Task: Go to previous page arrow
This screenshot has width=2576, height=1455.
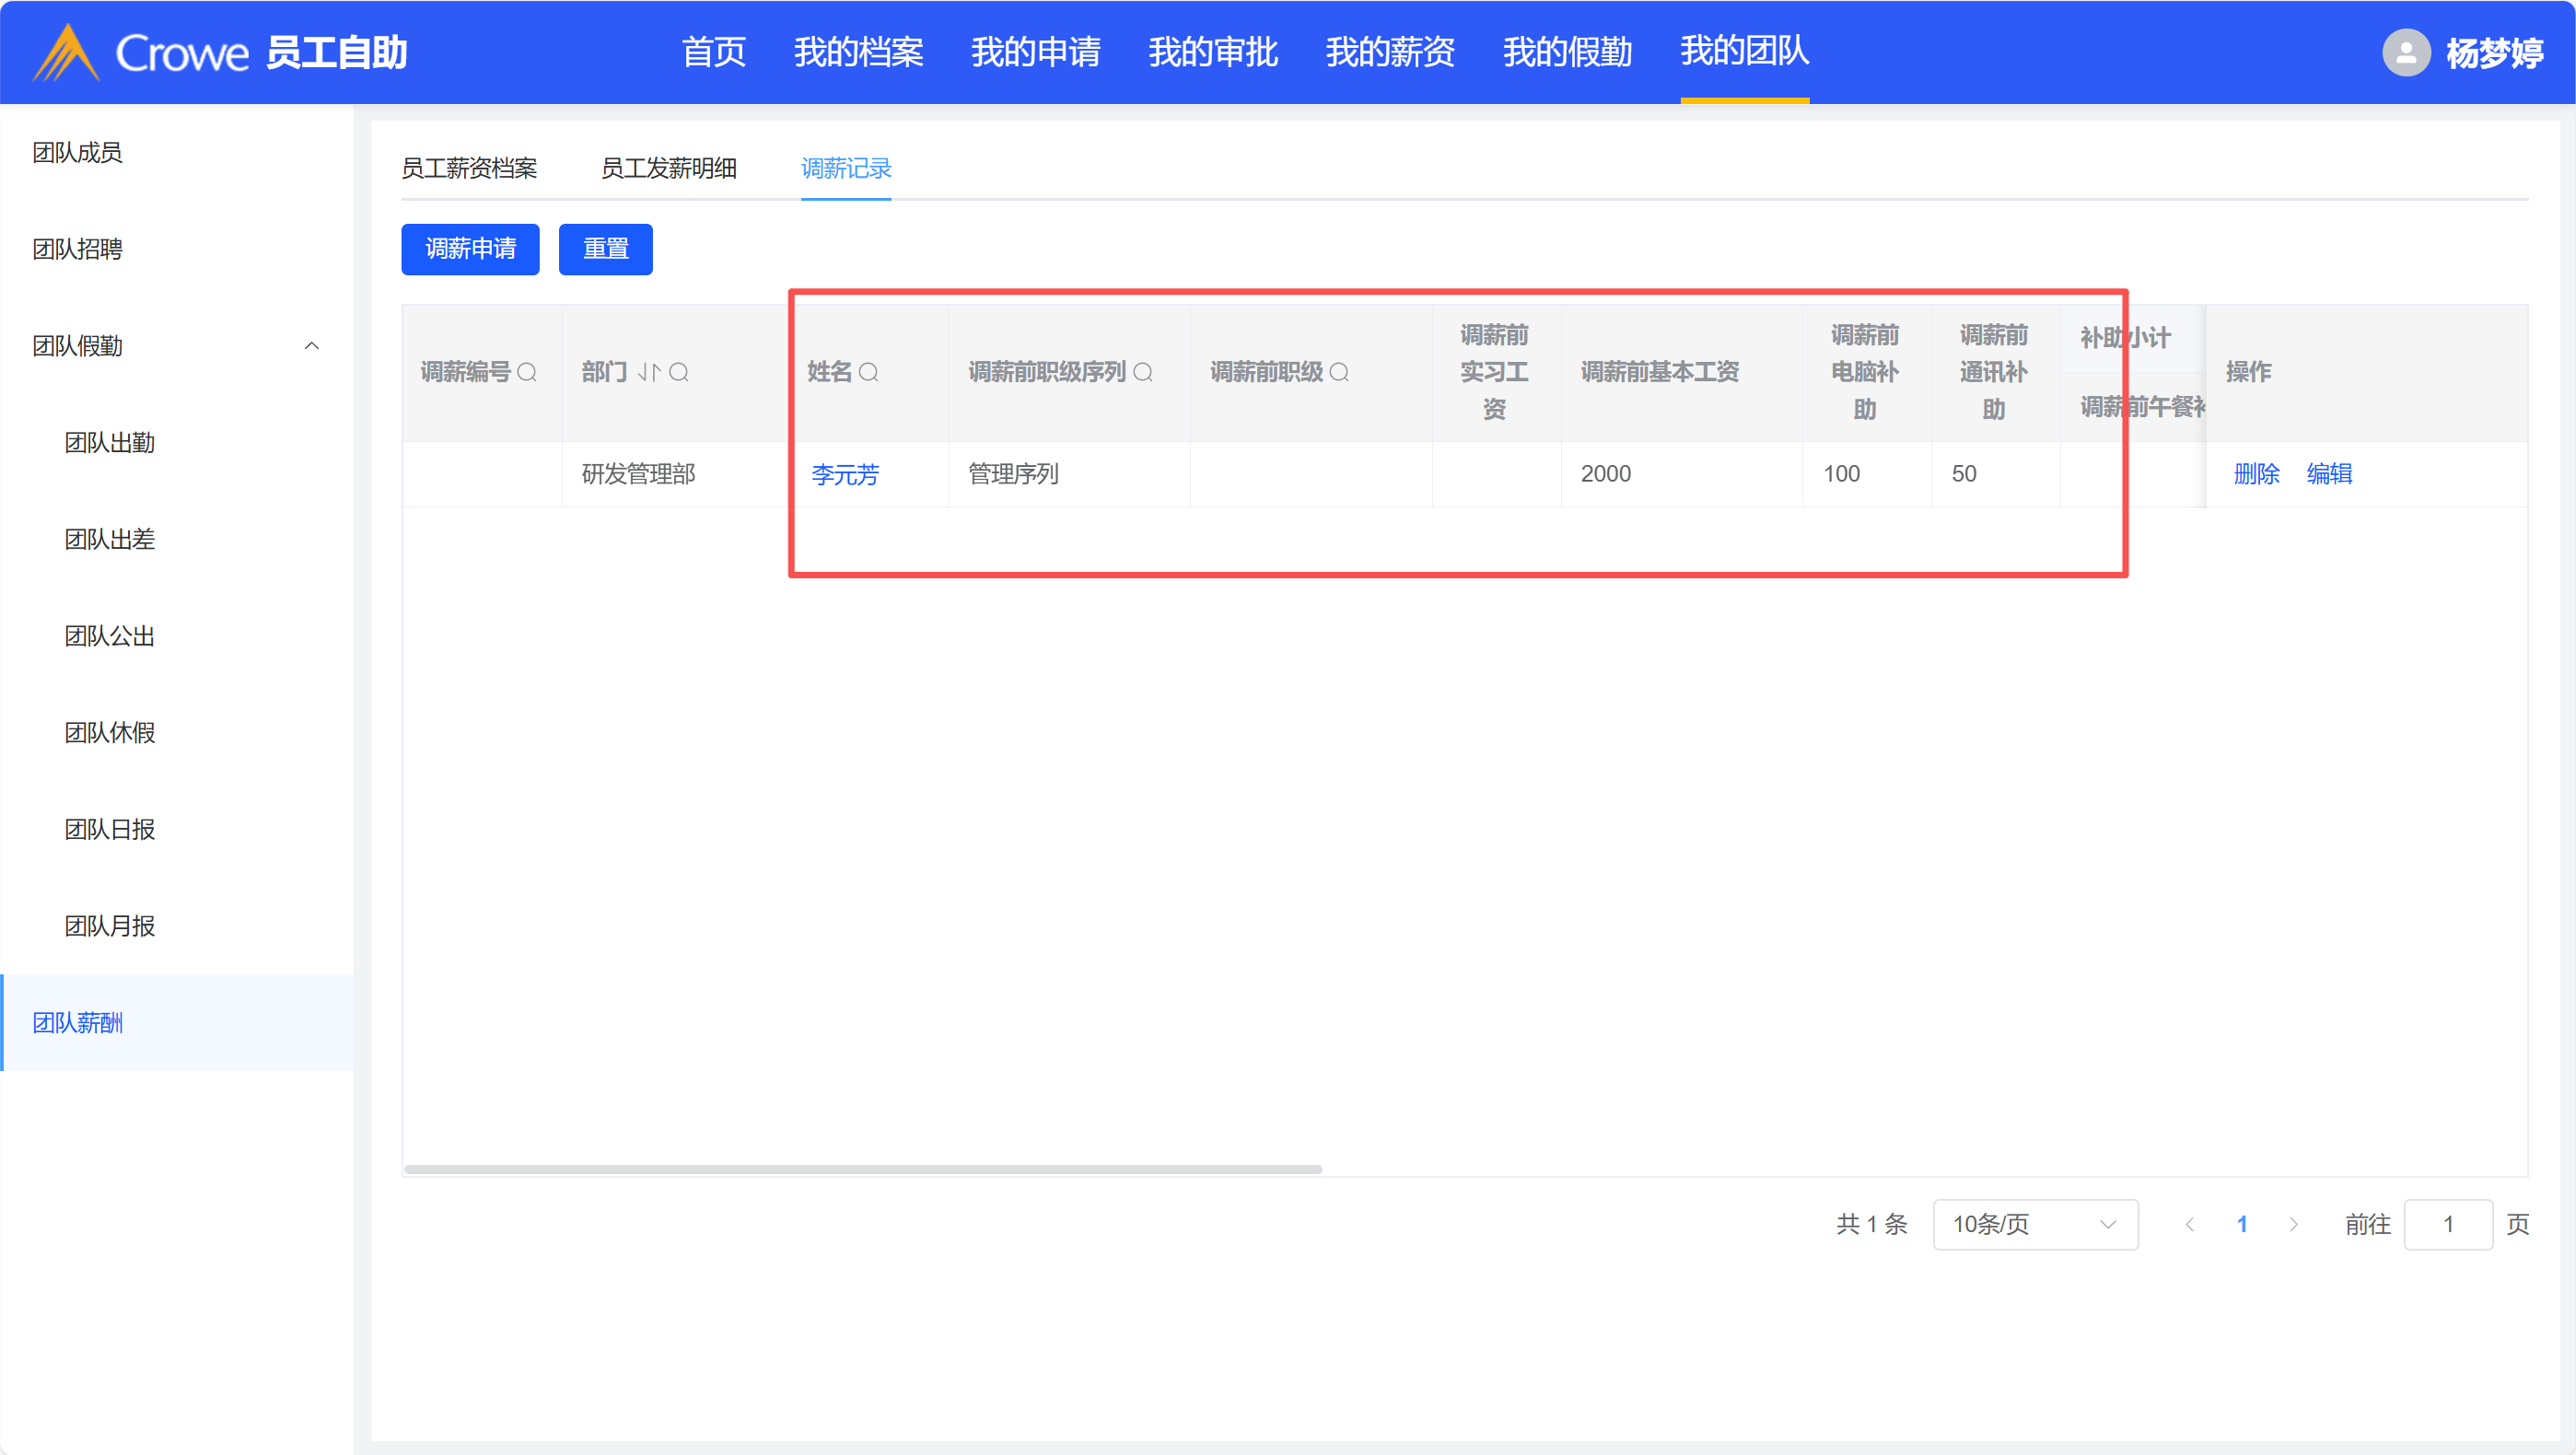Action: (2189, 1224)
